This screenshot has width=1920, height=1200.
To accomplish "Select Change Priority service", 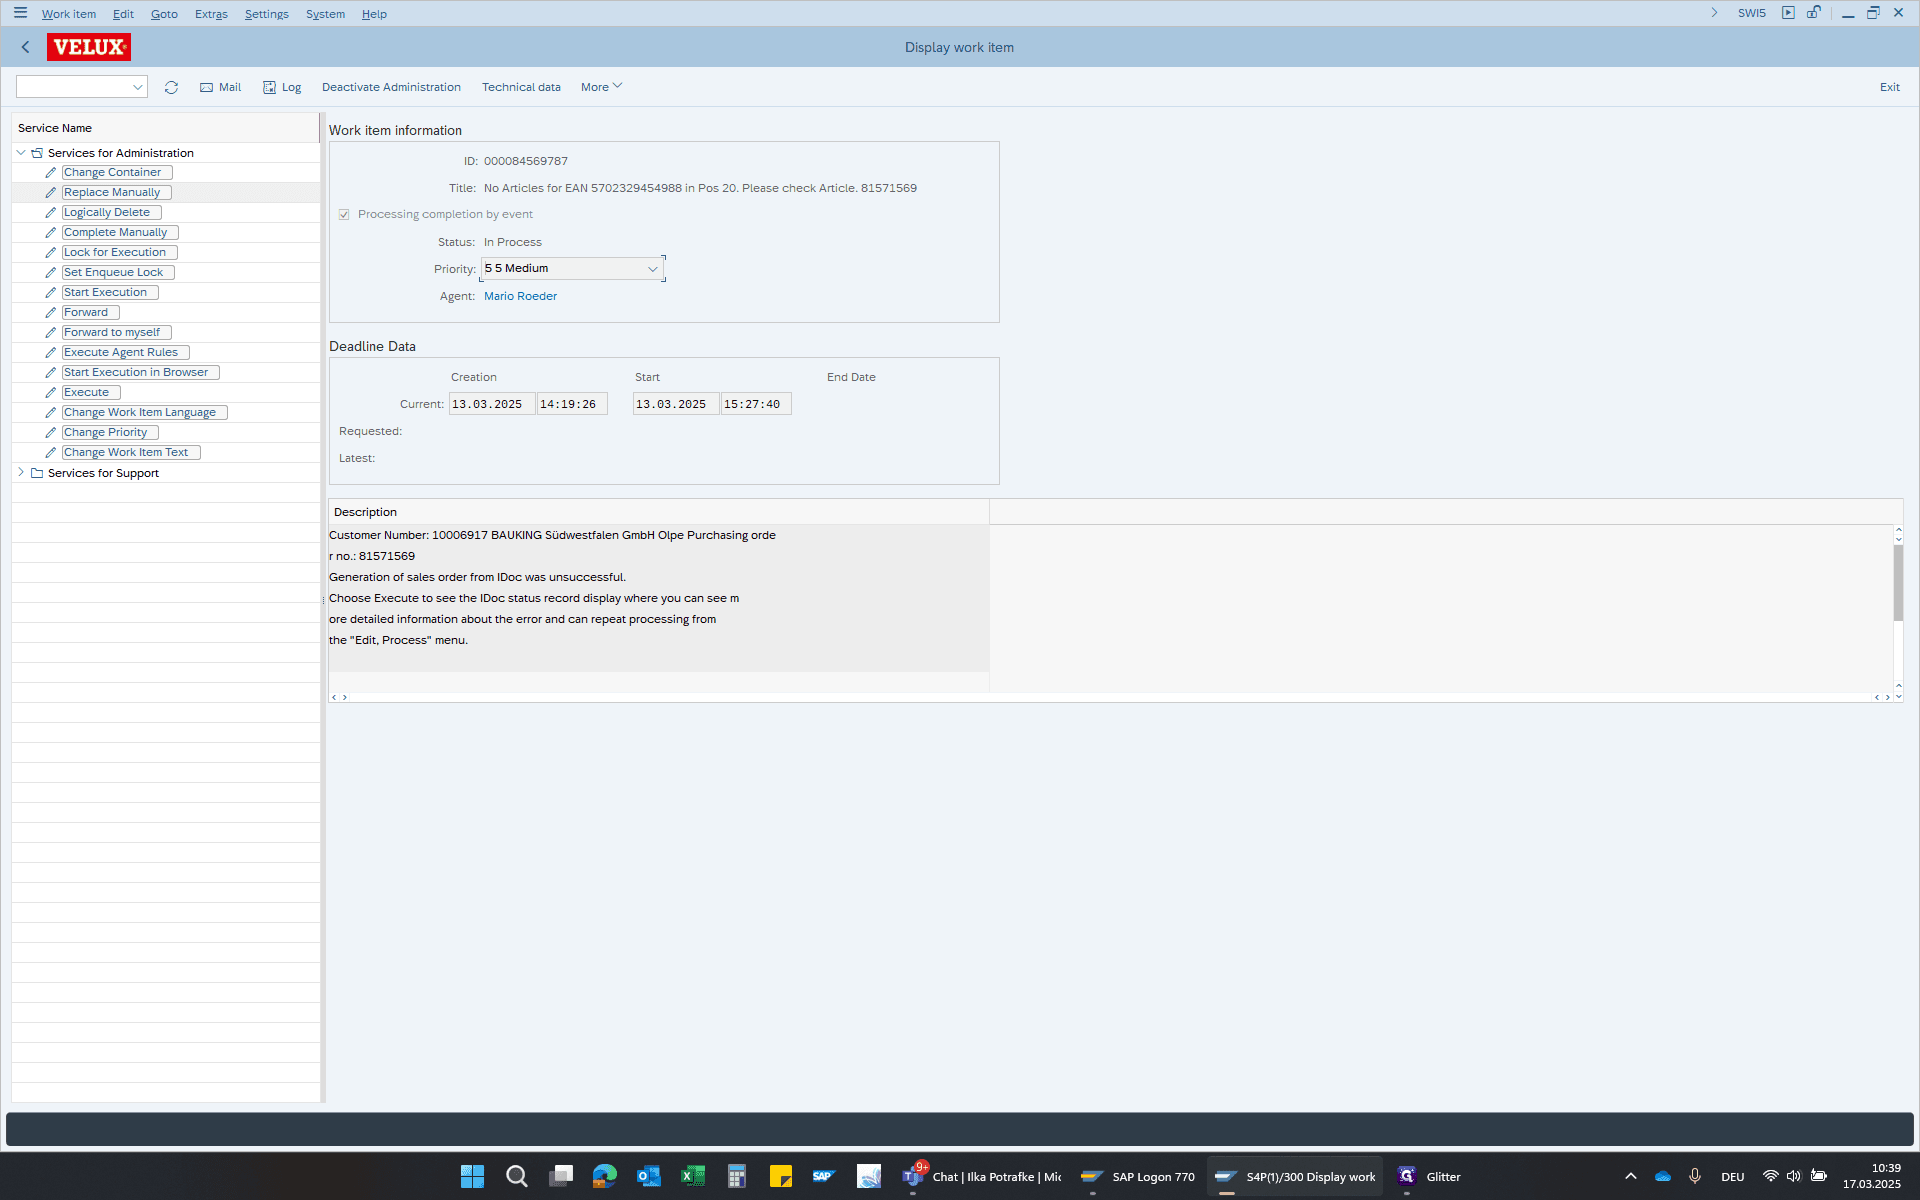I will coord(110,432).
